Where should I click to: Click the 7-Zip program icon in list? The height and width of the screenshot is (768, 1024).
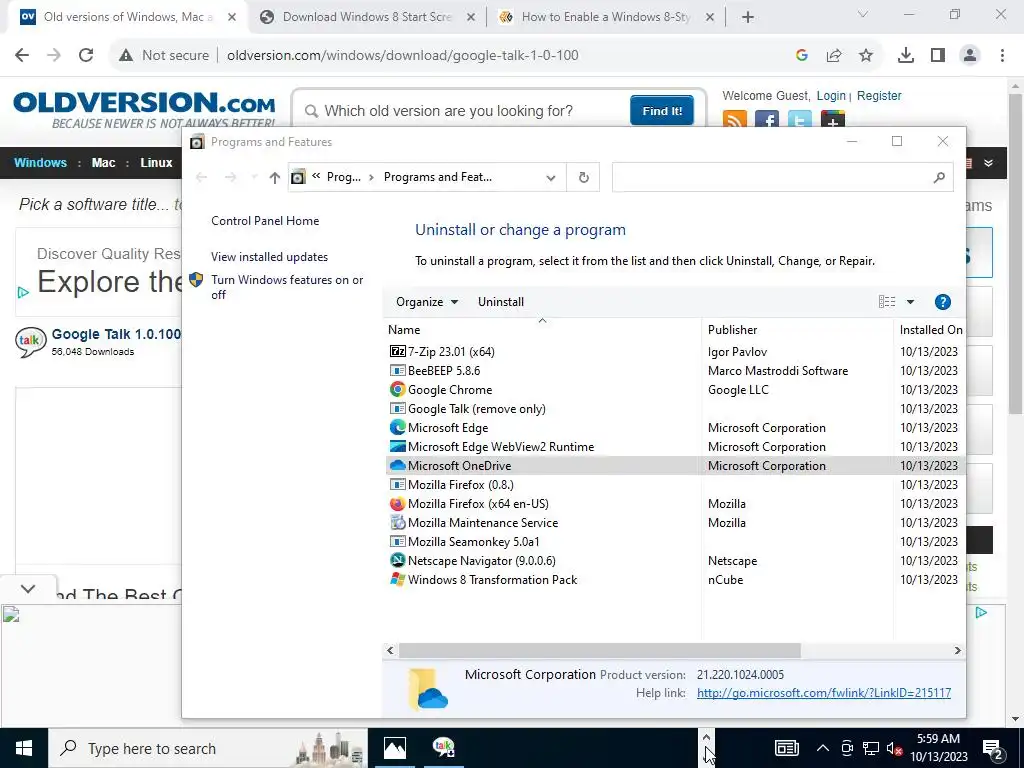coord(397,351)
